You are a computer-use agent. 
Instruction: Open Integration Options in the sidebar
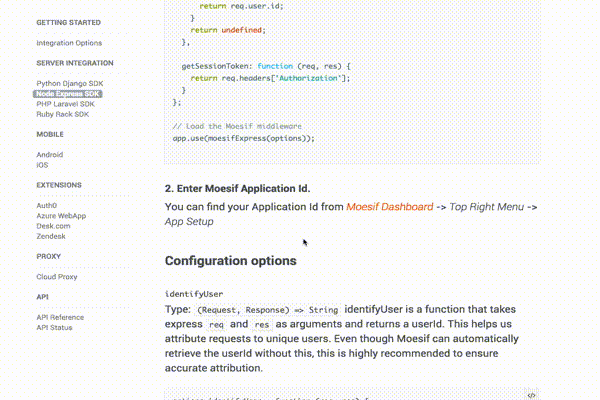pos(69,43)
